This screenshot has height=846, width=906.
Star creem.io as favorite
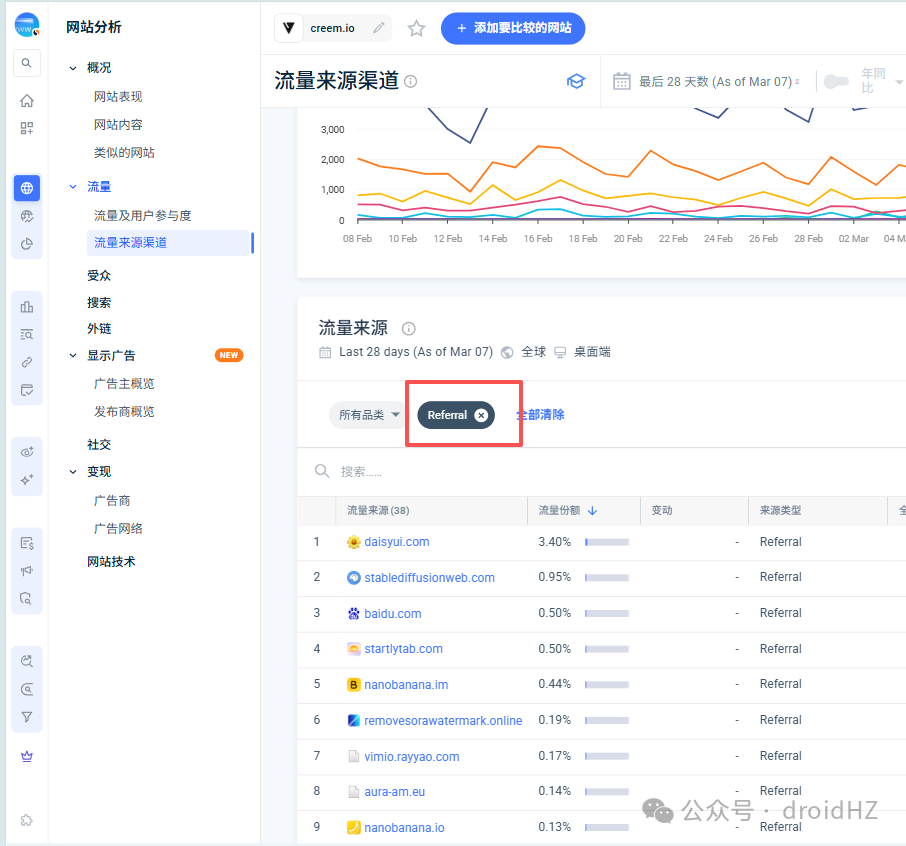click(416, 28)
